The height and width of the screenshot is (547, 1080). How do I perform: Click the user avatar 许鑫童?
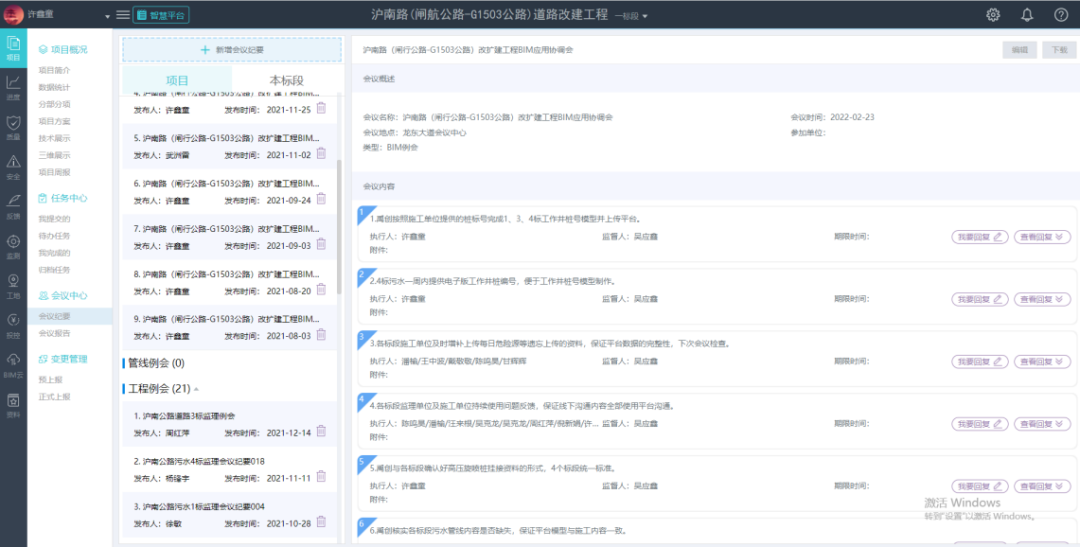[13, 14]
